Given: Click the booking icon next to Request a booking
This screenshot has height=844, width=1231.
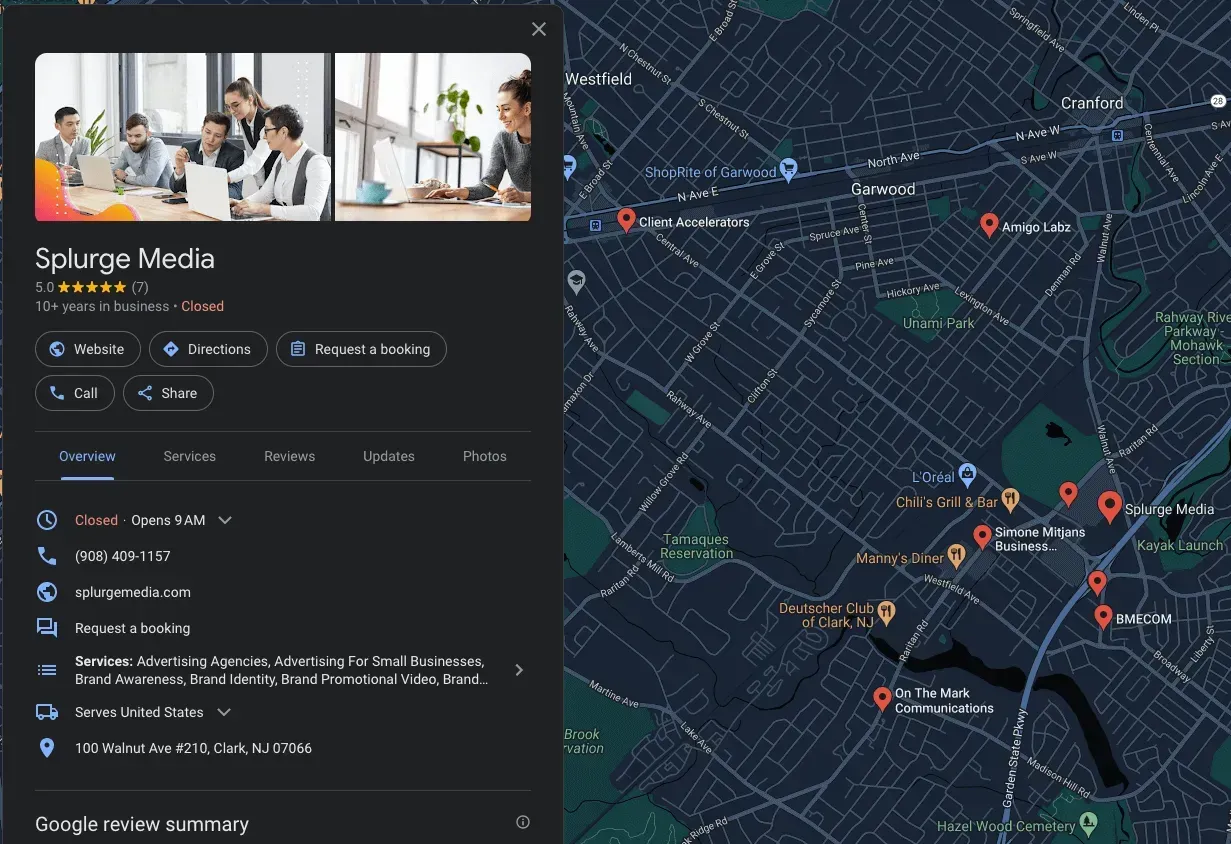Looking at the screenshot, I should (47, 627).
